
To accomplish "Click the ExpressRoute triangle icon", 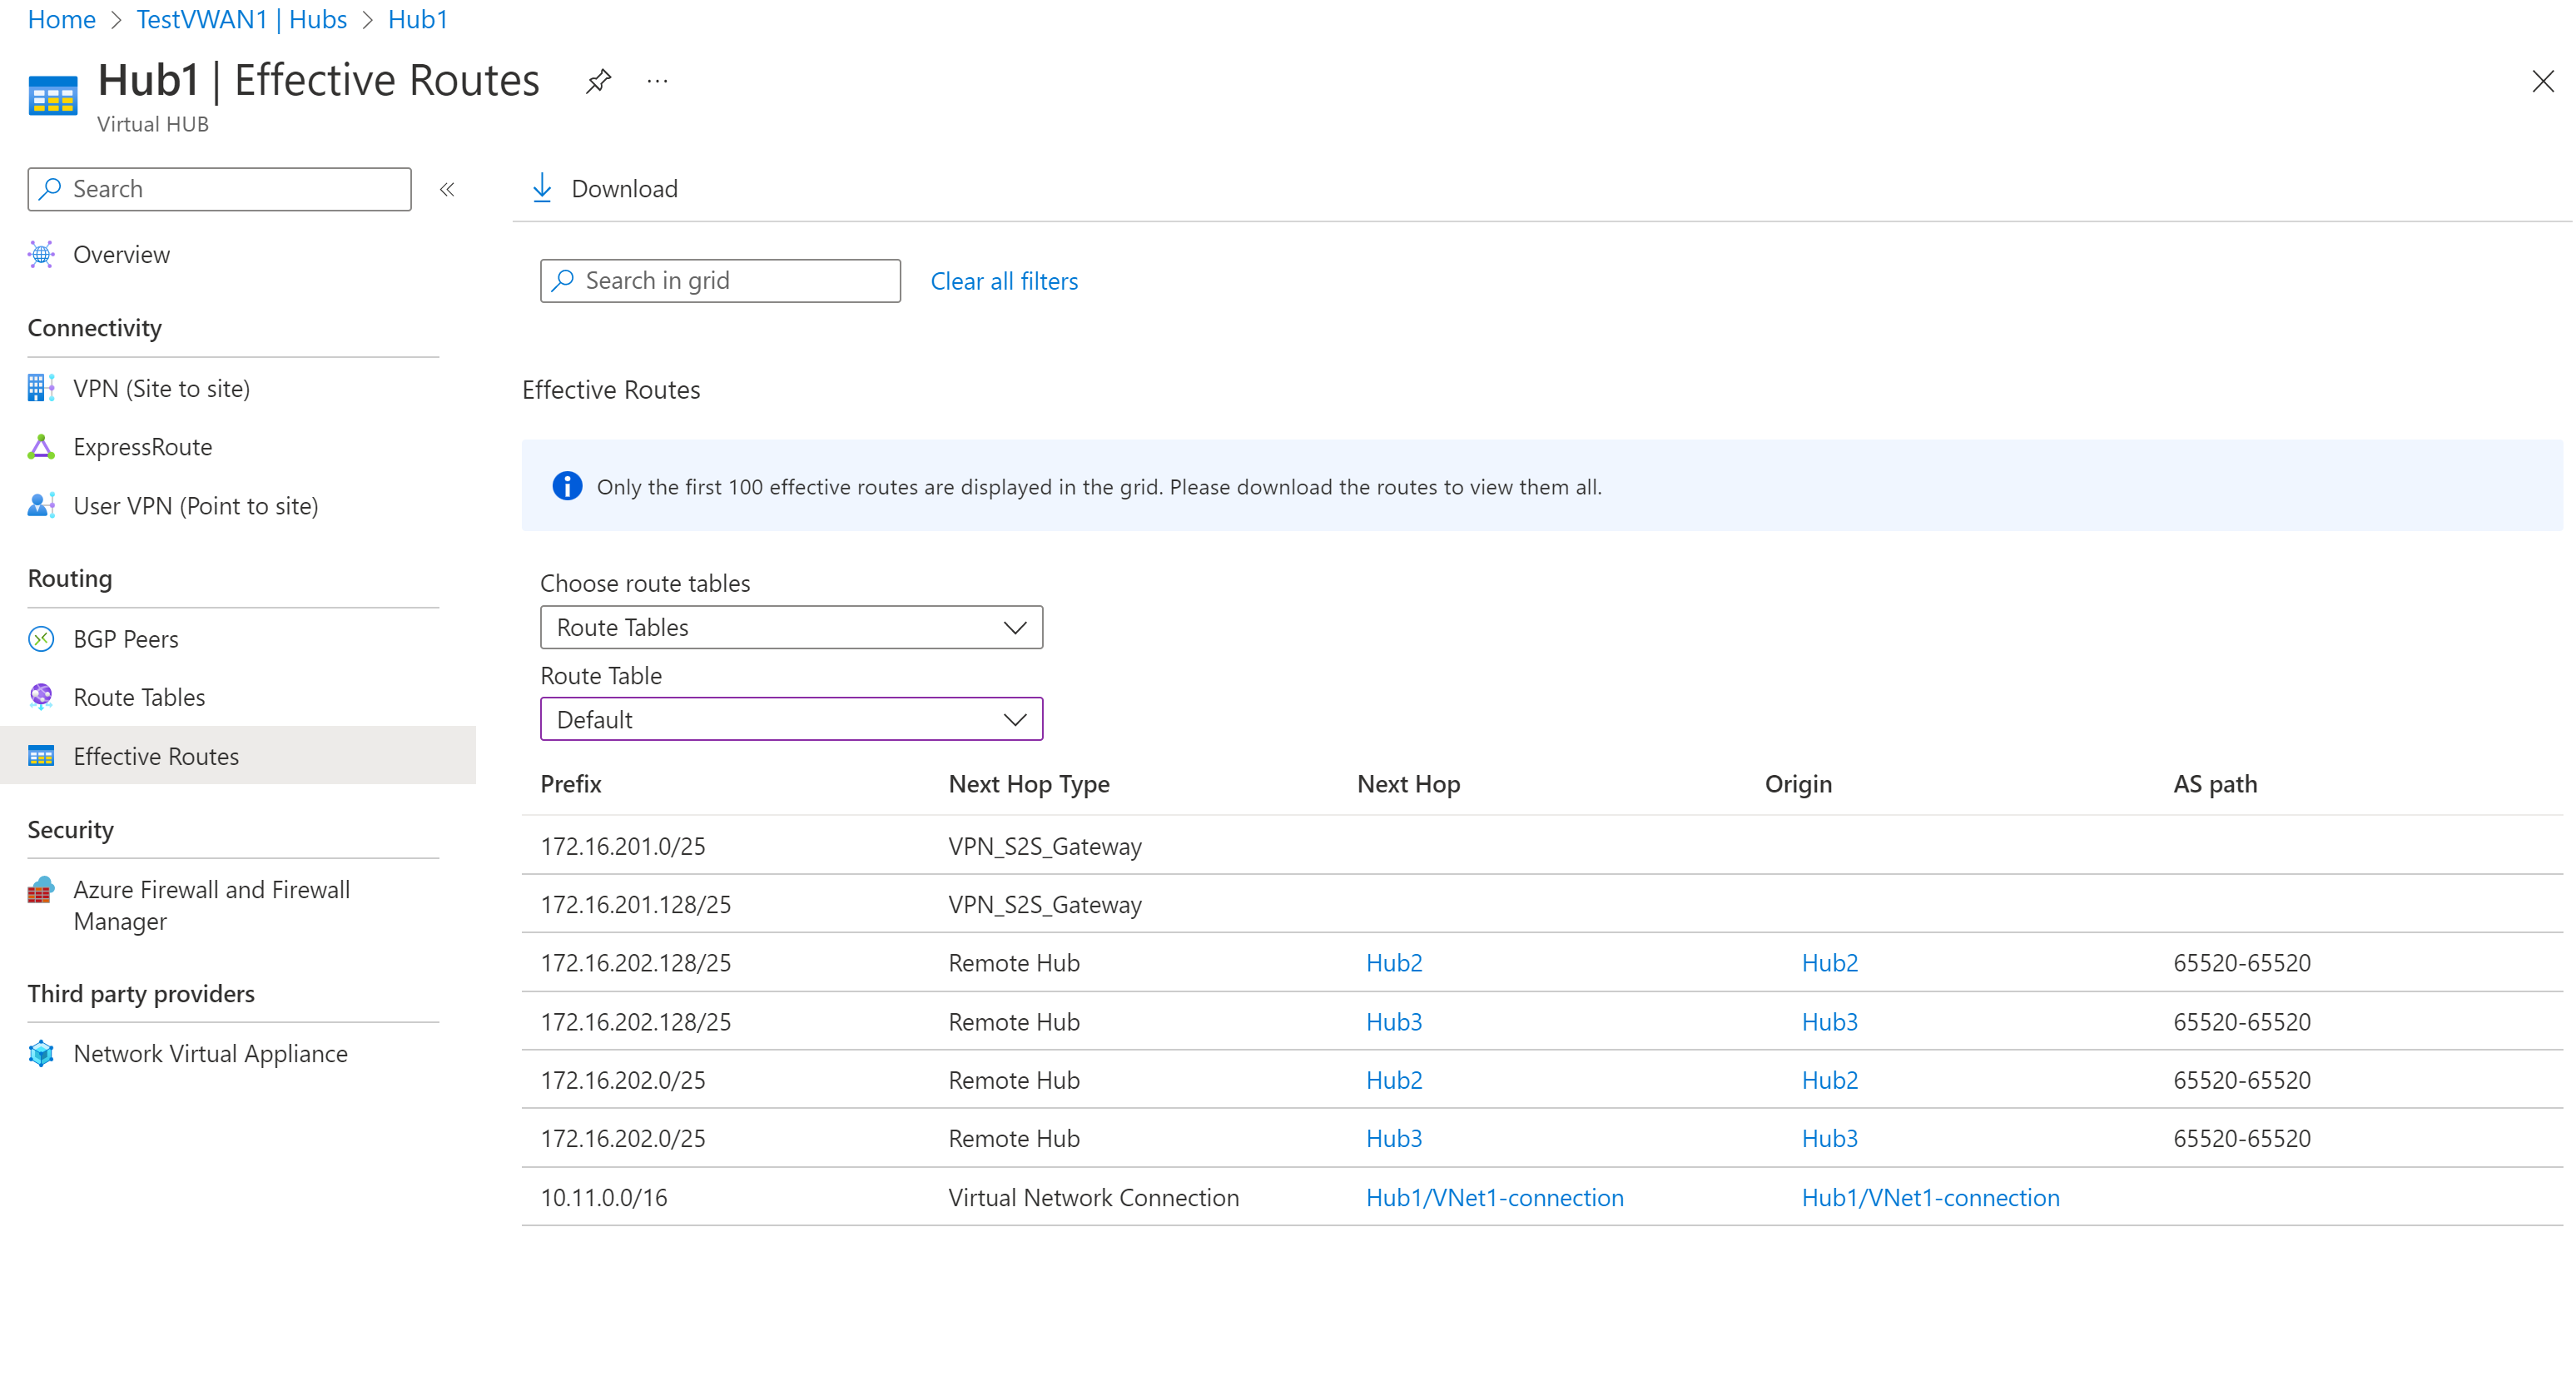I will point(41,447).
